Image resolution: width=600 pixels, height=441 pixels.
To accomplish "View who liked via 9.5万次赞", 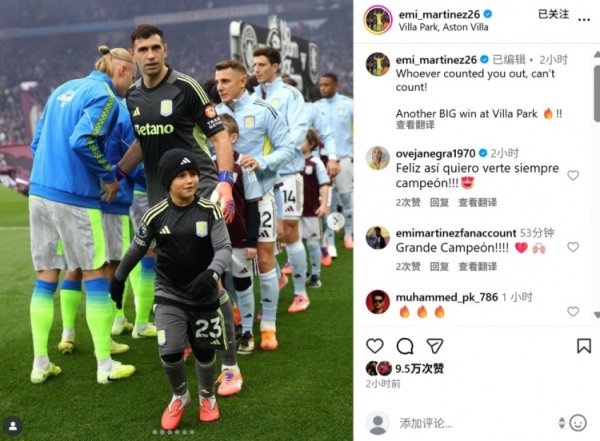I will click(x=419, y=368).
